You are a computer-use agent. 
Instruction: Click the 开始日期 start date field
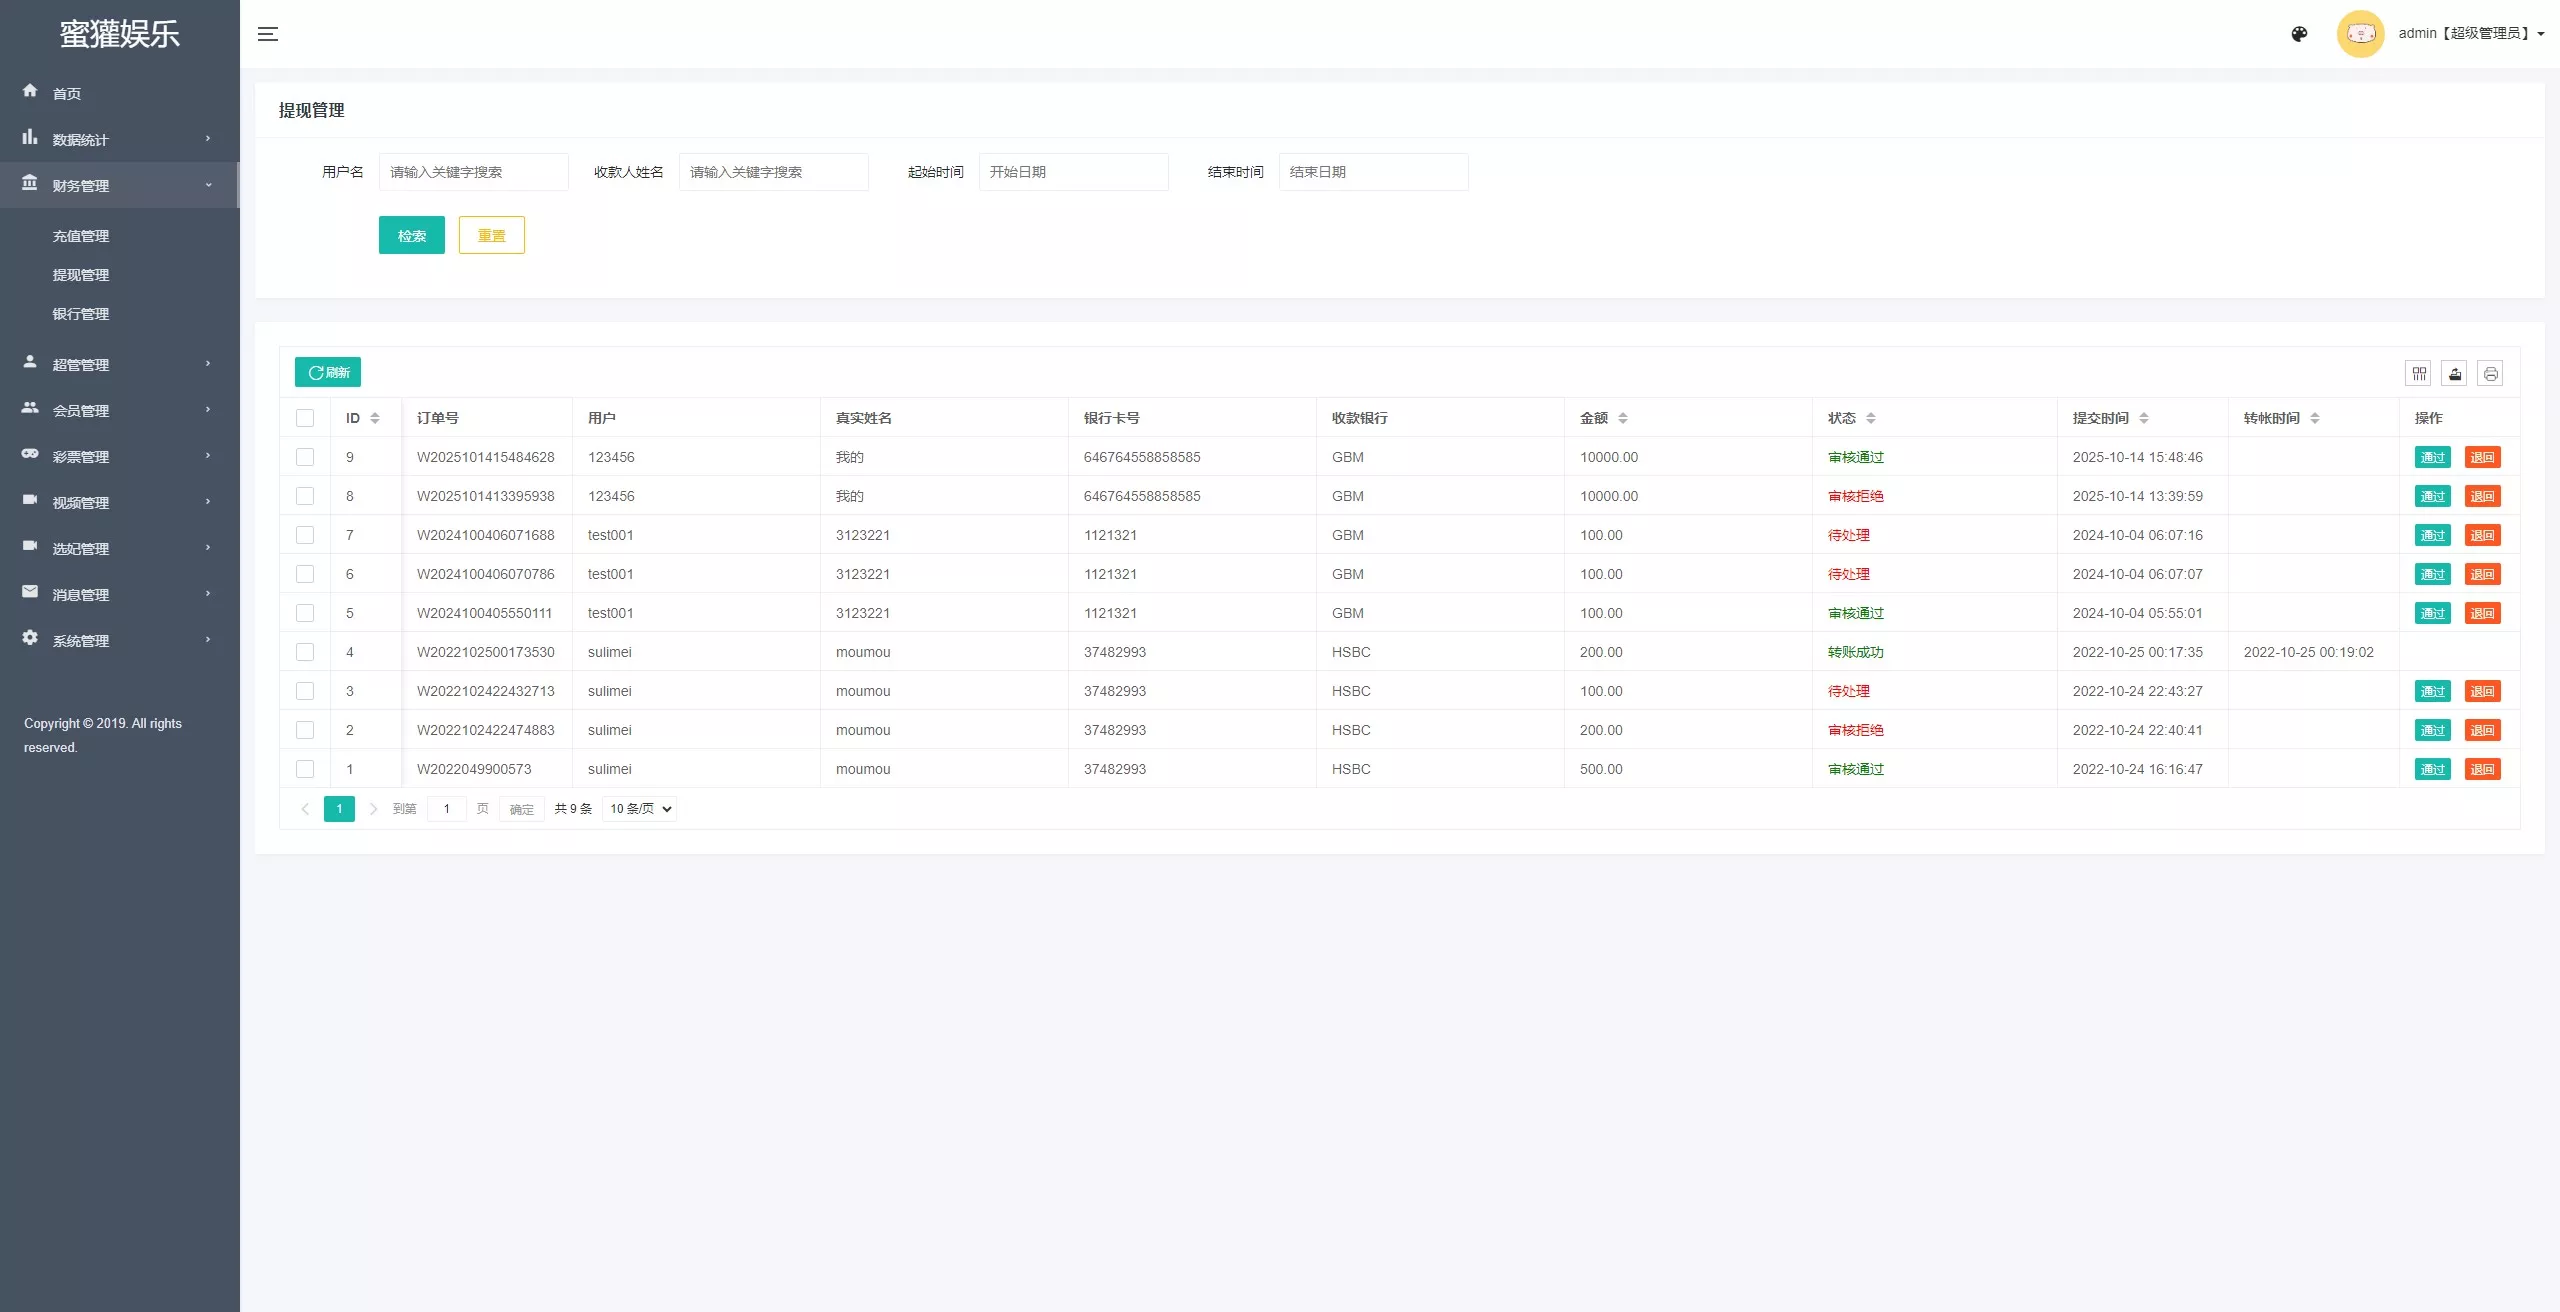coord(1073,172)
